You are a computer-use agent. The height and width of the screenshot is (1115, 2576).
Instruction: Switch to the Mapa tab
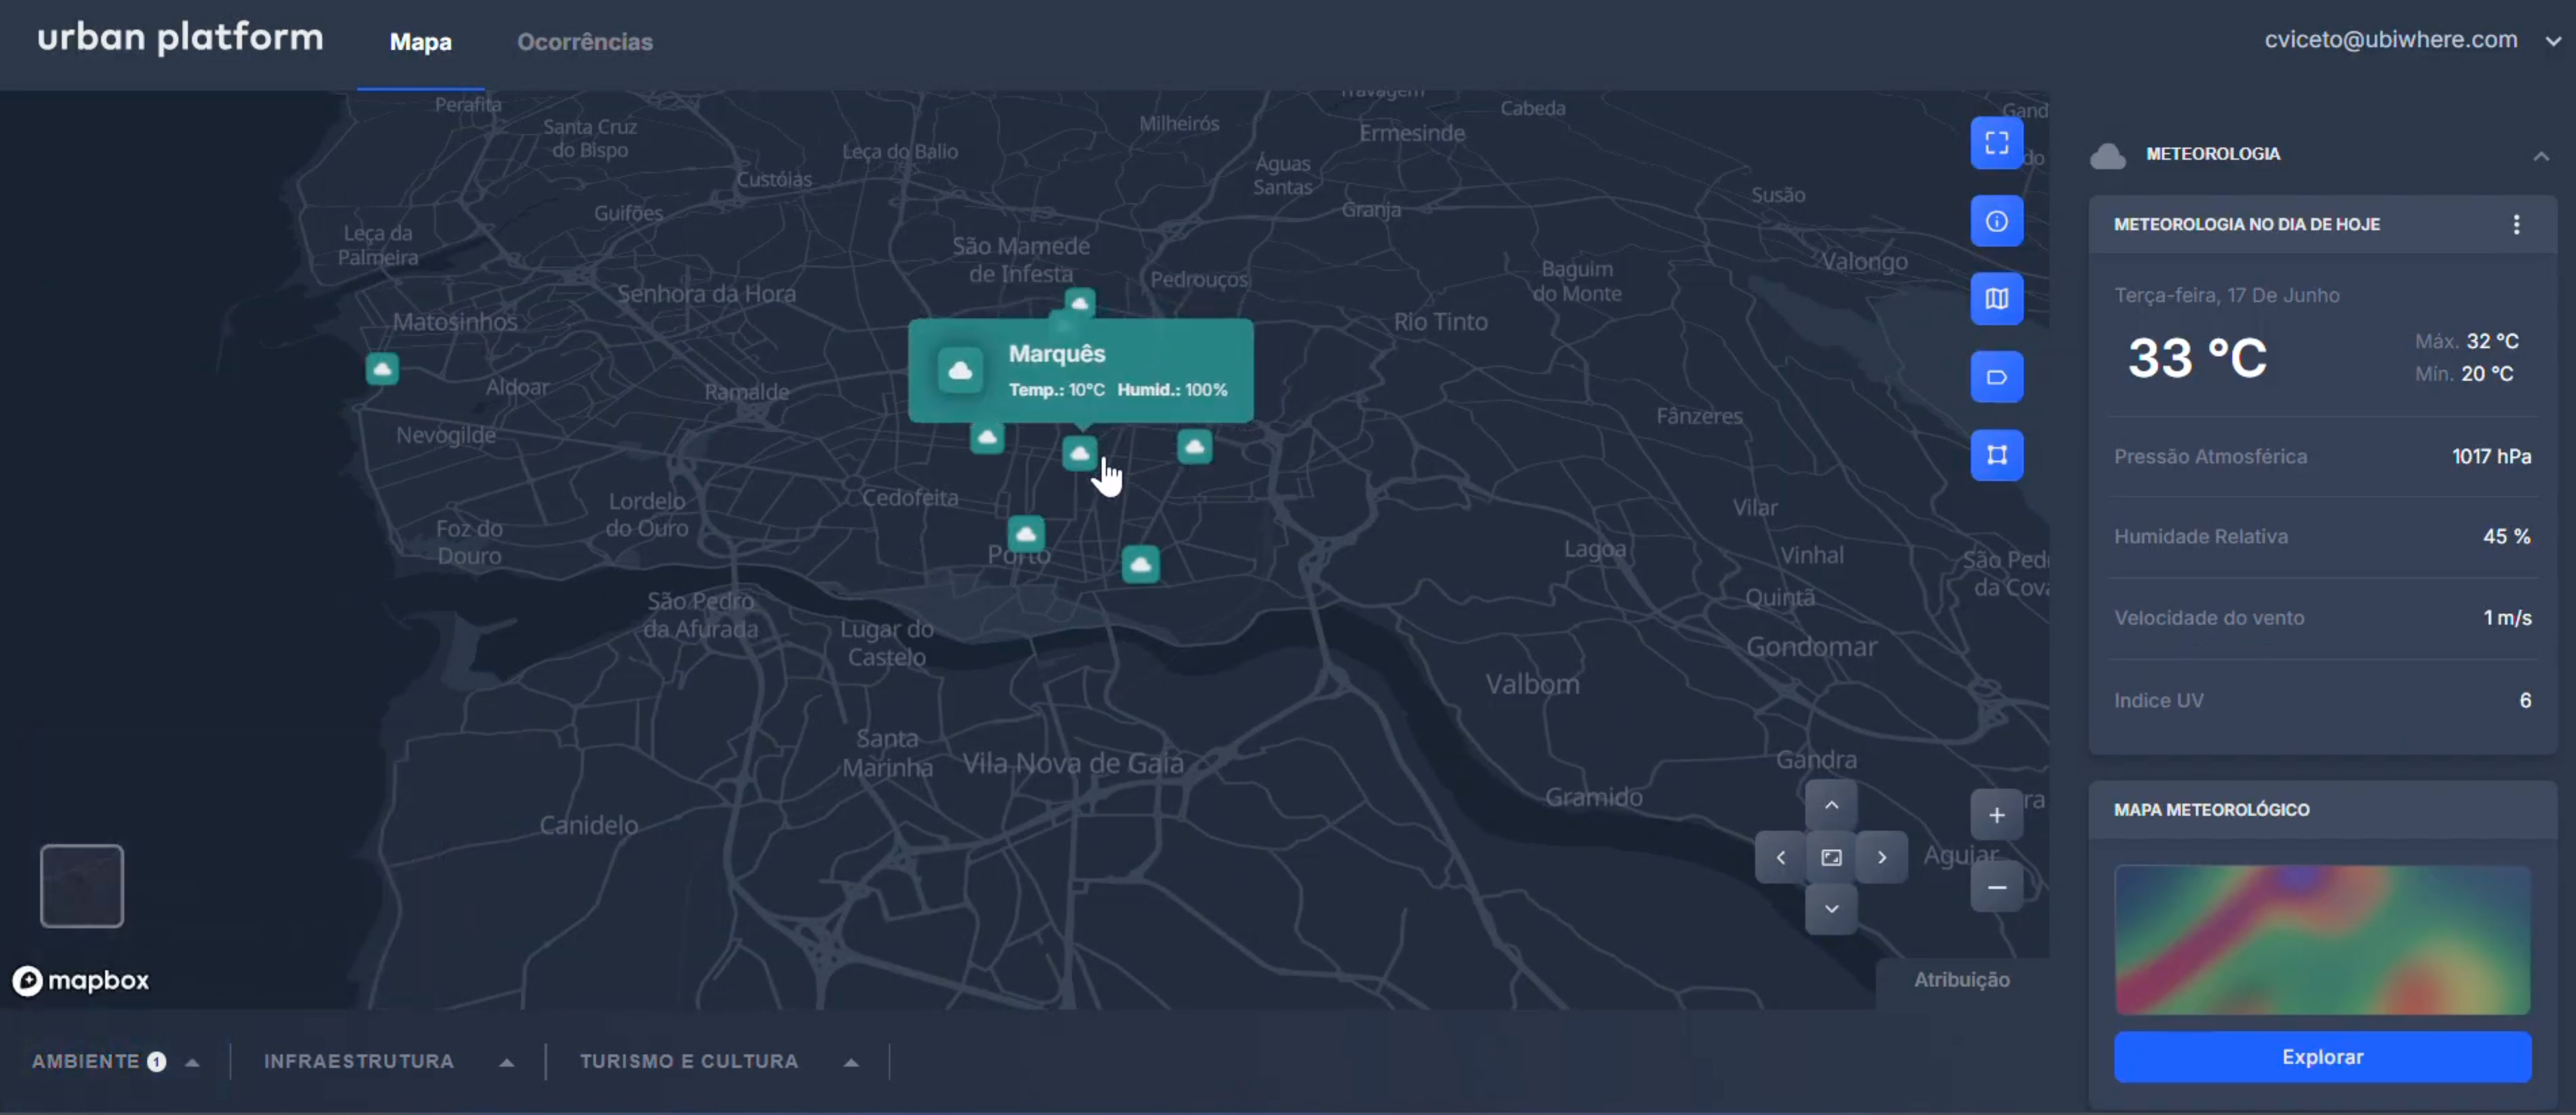tap(420, 41)
